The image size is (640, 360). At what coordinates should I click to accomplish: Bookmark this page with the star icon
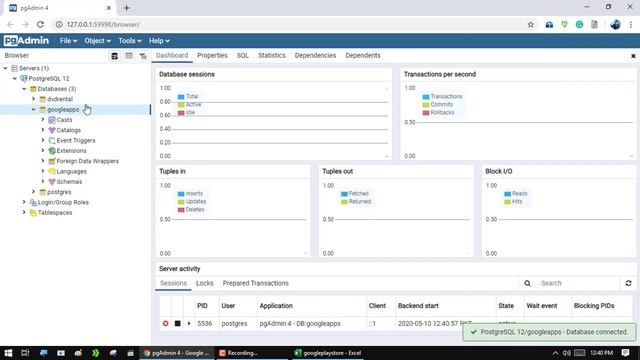[531, 24]
